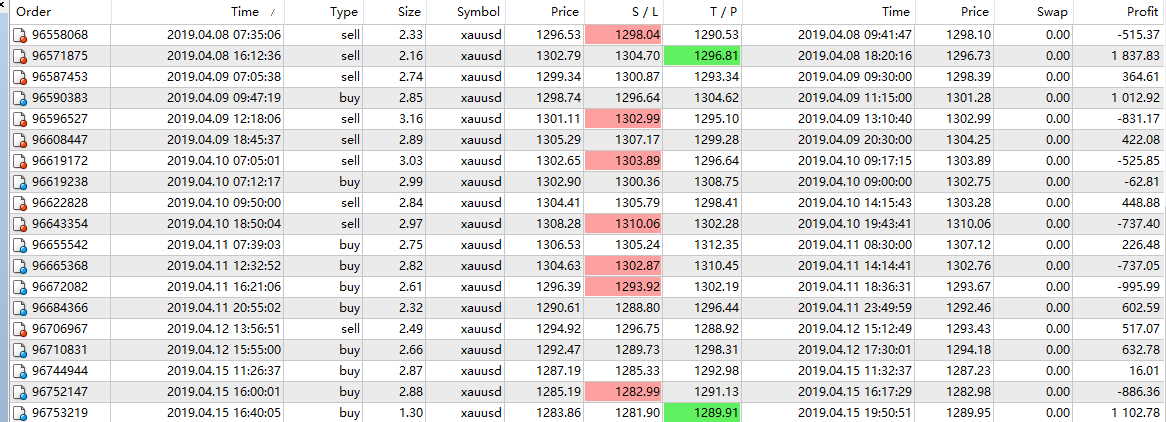Click the sell icon for order 96619172

pyautogui.click(x=19, y=161)
